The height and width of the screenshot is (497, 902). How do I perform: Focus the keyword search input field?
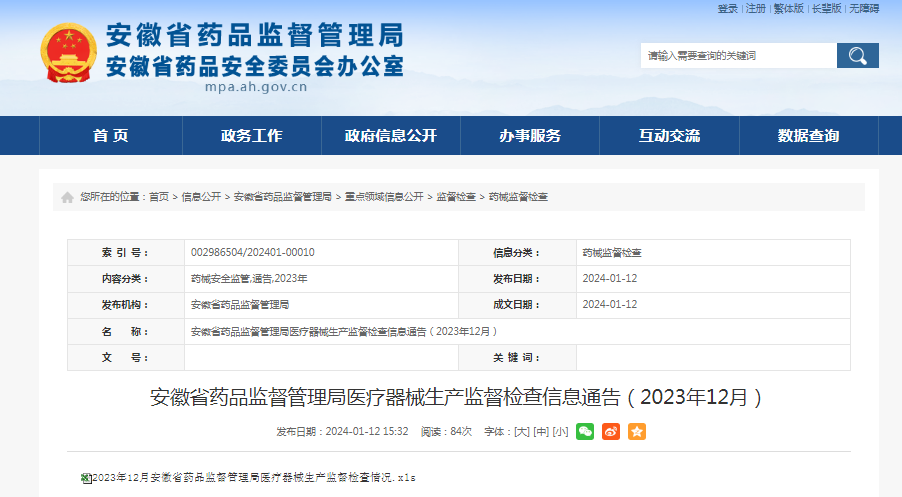739,55
